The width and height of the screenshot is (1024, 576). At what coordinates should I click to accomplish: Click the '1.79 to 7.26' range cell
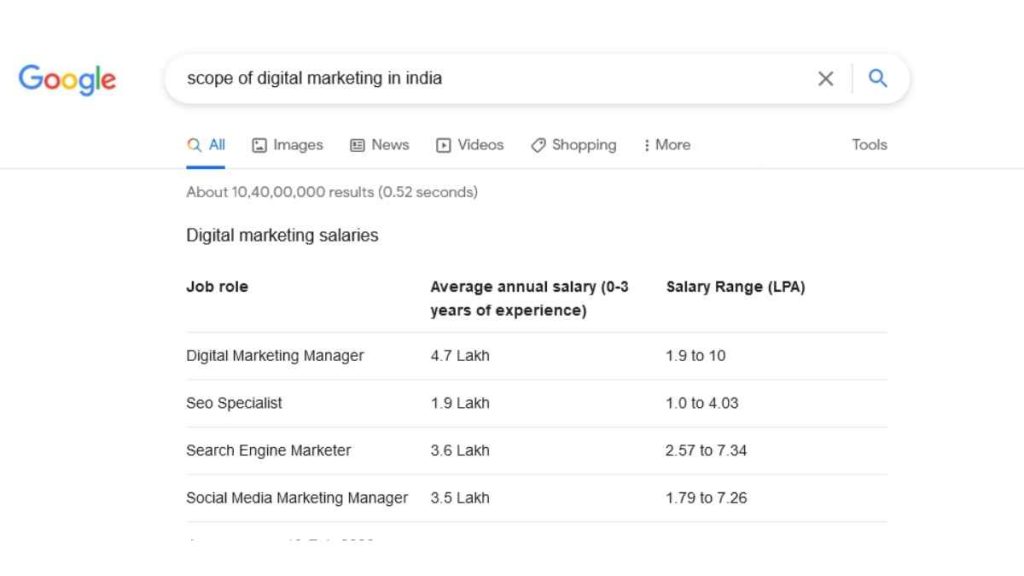[x=706, y=498]
